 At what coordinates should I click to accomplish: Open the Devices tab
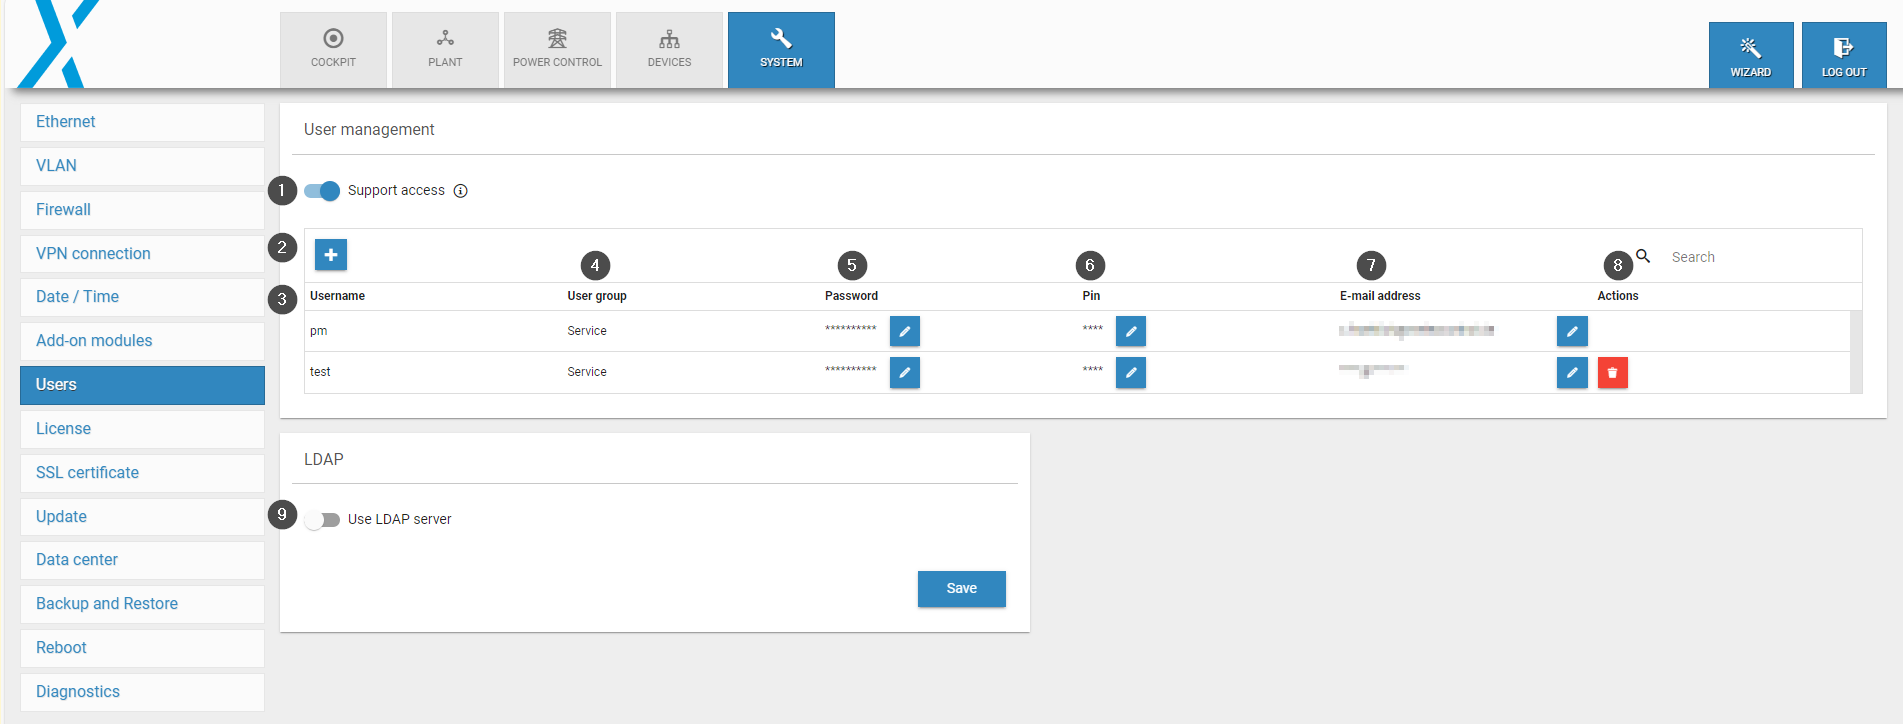click(x=669, y=49)
